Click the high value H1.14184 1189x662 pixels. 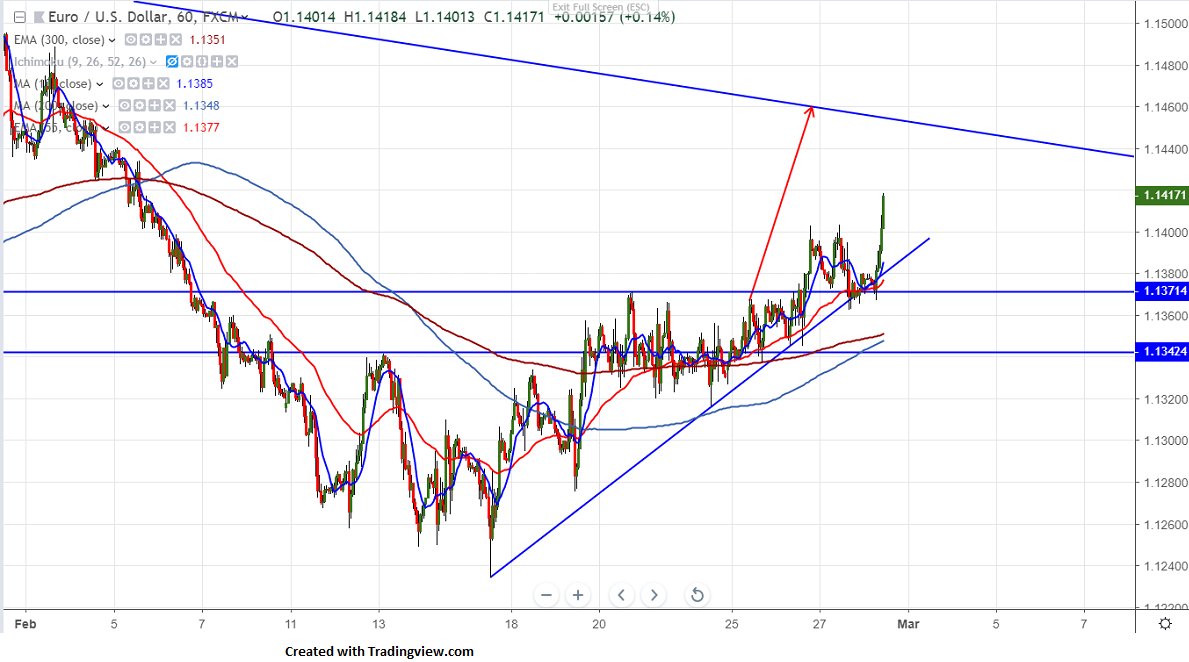tap(375, 17)
